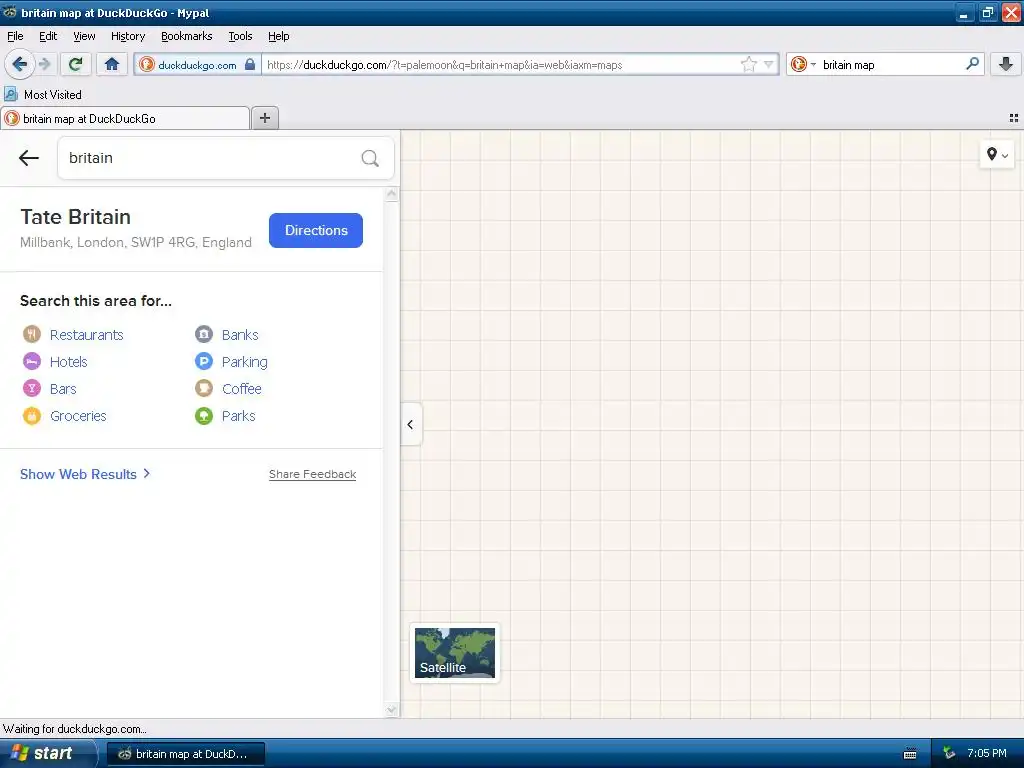The width and height of the screenshot is (1024, 768).
Task: Open the History menu
Action: click(127, 36)
